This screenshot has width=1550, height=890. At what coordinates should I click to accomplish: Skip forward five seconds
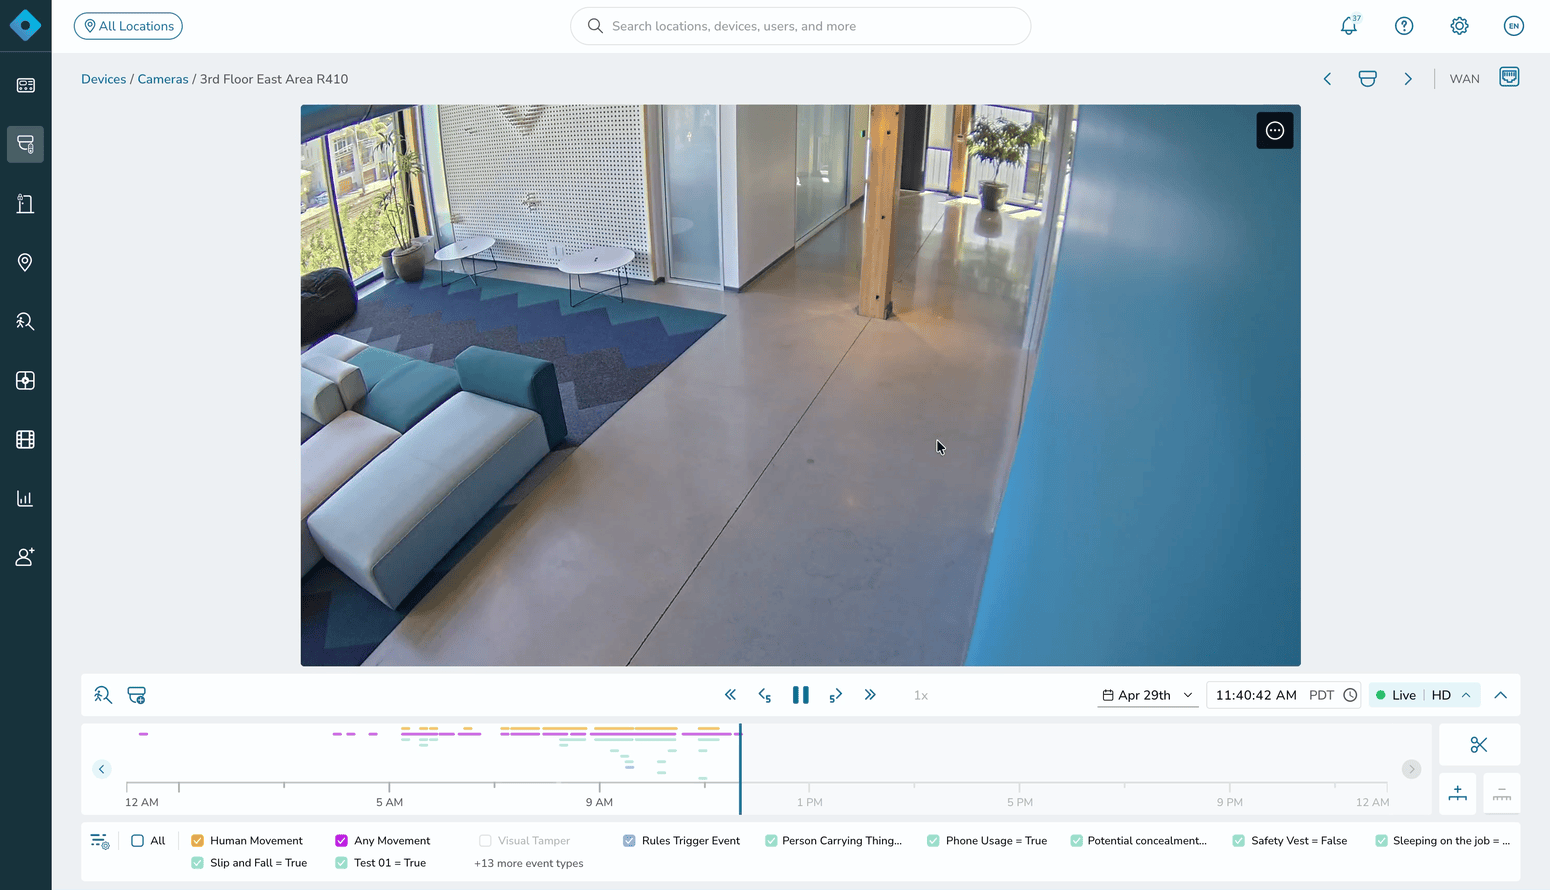[836, 695]
